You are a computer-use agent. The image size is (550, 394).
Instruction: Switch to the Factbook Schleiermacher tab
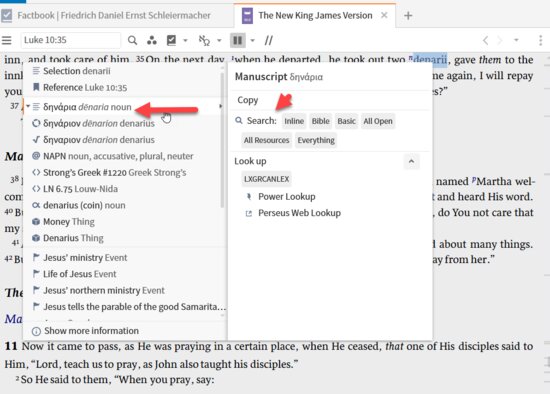tap(114, 15)
